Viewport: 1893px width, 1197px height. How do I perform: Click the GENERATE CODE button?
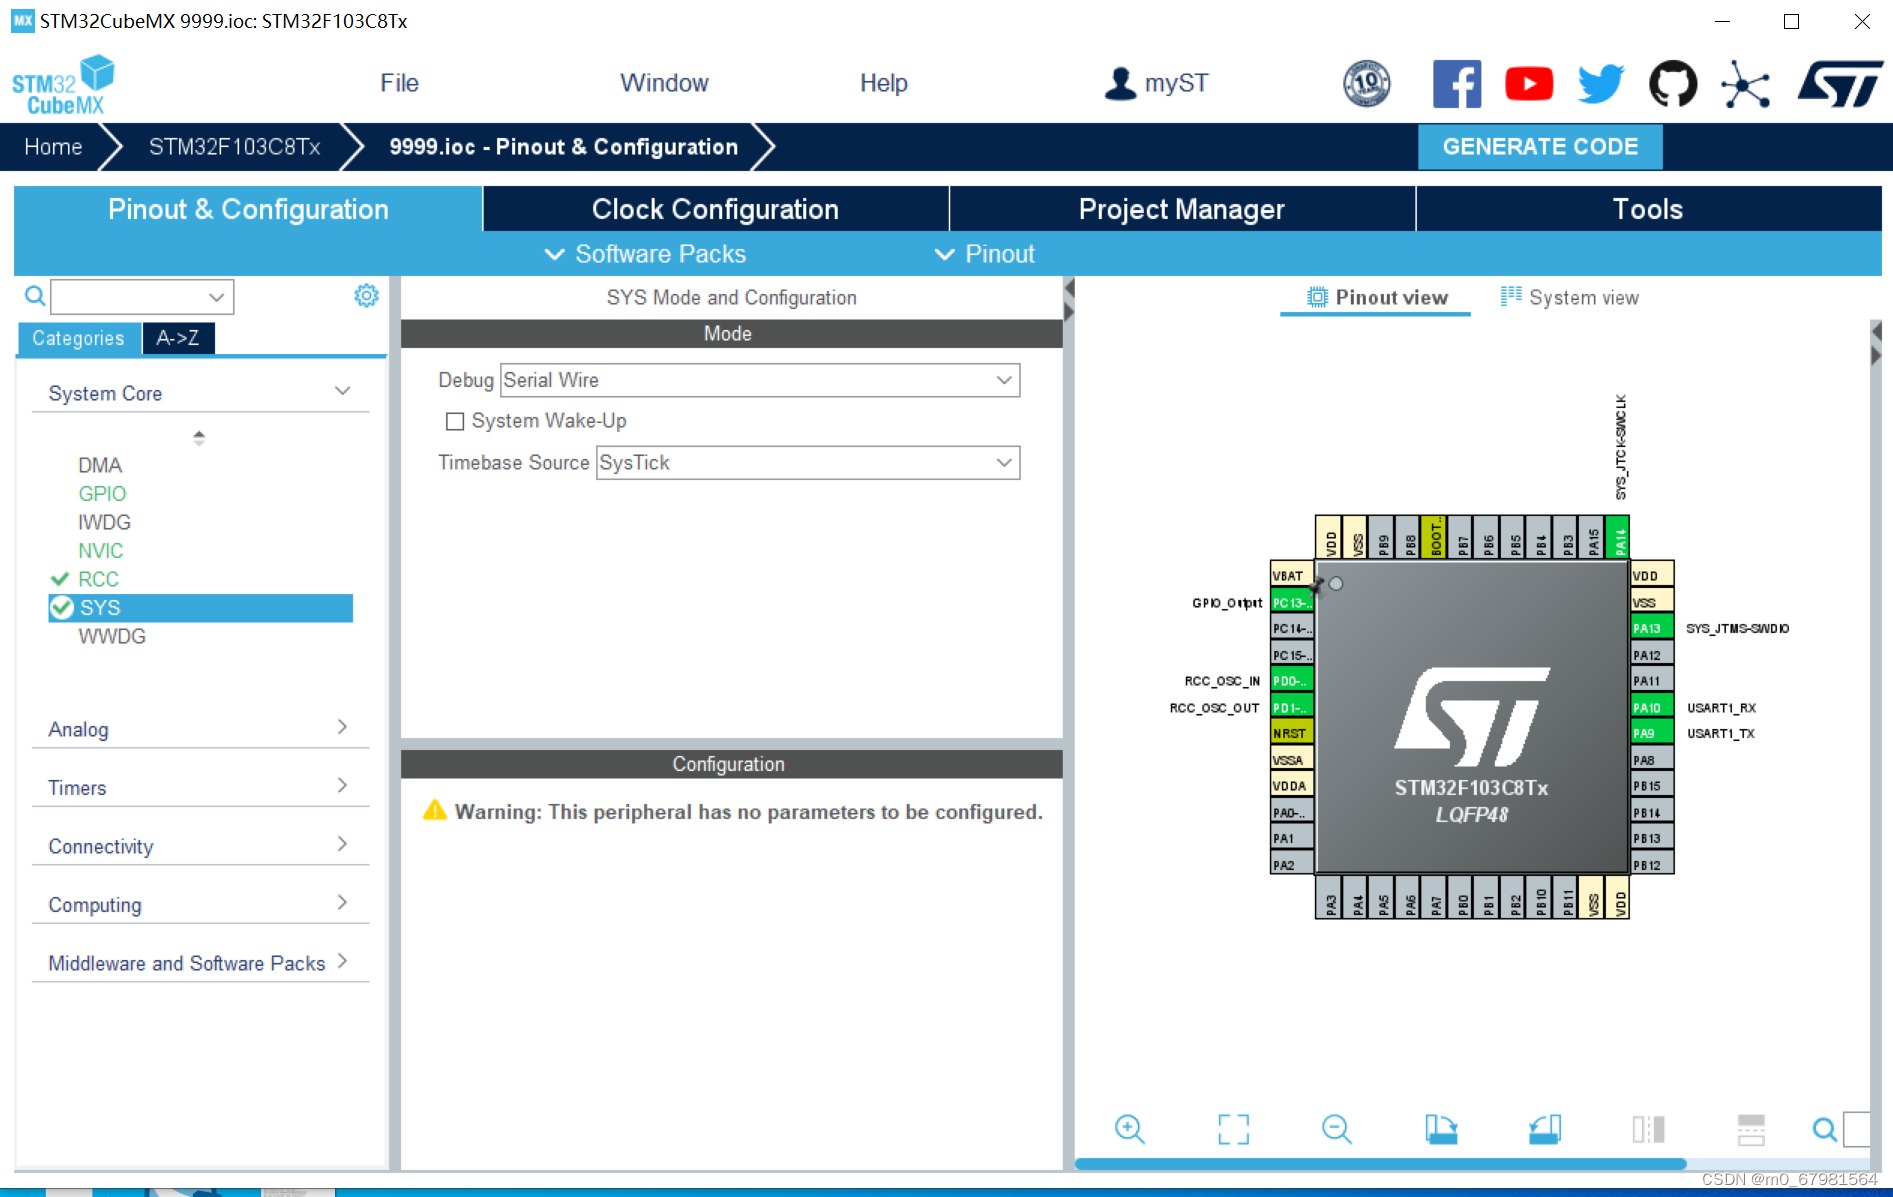point(1540,147)
